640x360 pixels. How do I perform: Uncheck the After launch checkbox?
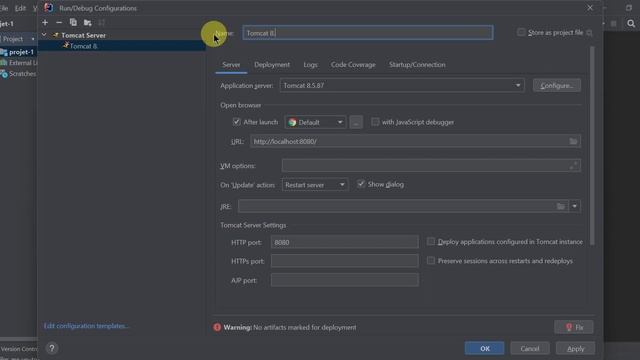236,122
